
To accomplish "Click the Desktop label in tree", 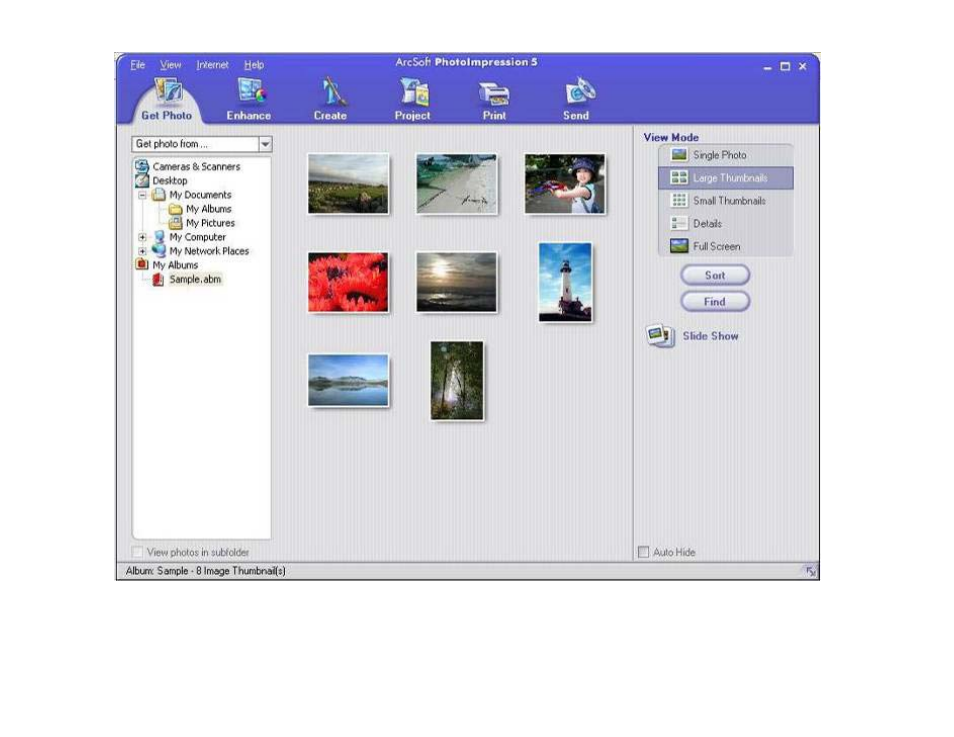I will pos(170,181).
